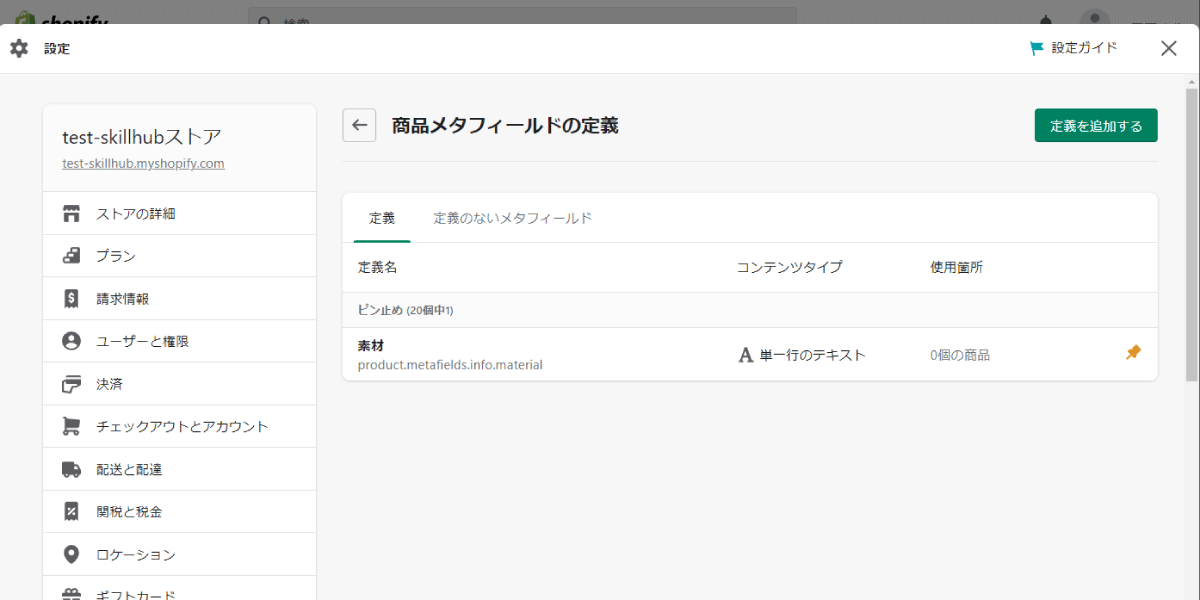Image resolution: width=1200 pixels, height=600 pixels.
Task: Close the settings dialog with X
Action: (1168, 48)
